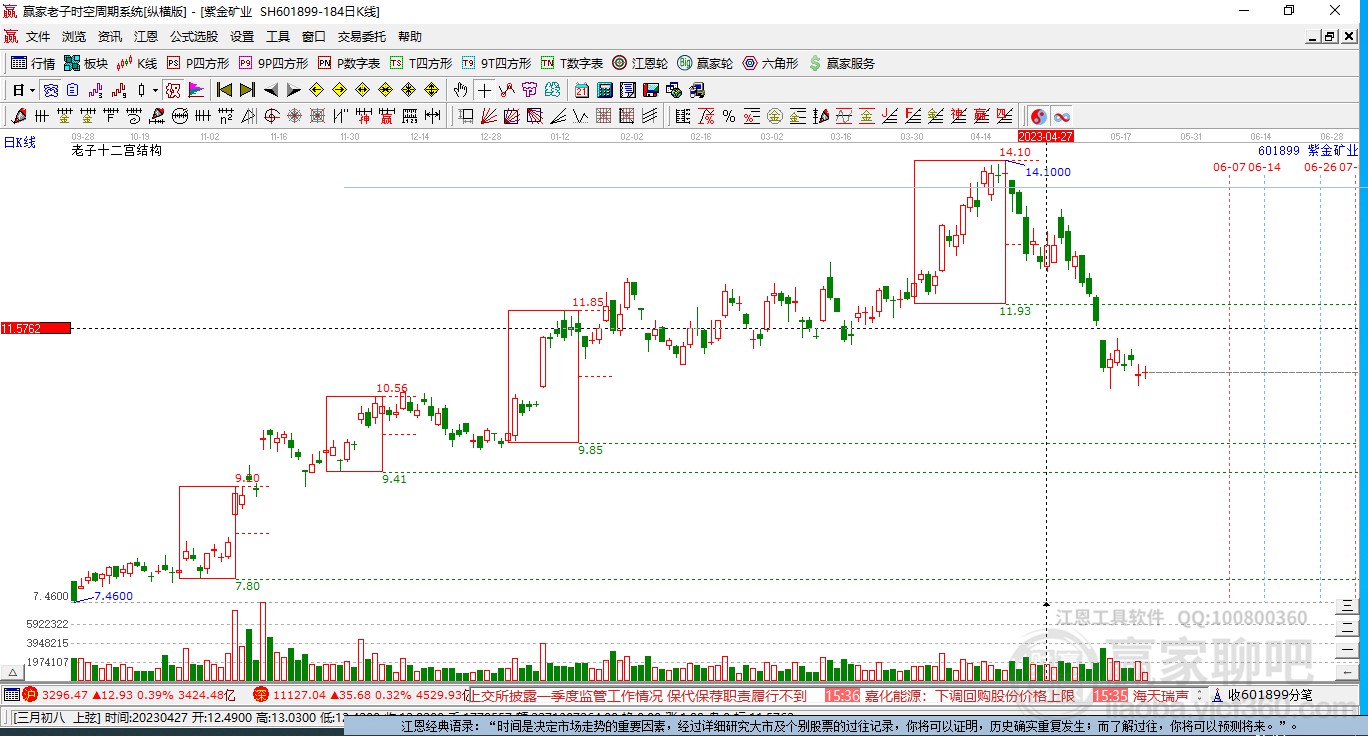Select the hand pan tool
Viewport: 1368px width, 736px height.
click(x=460, y=90)
